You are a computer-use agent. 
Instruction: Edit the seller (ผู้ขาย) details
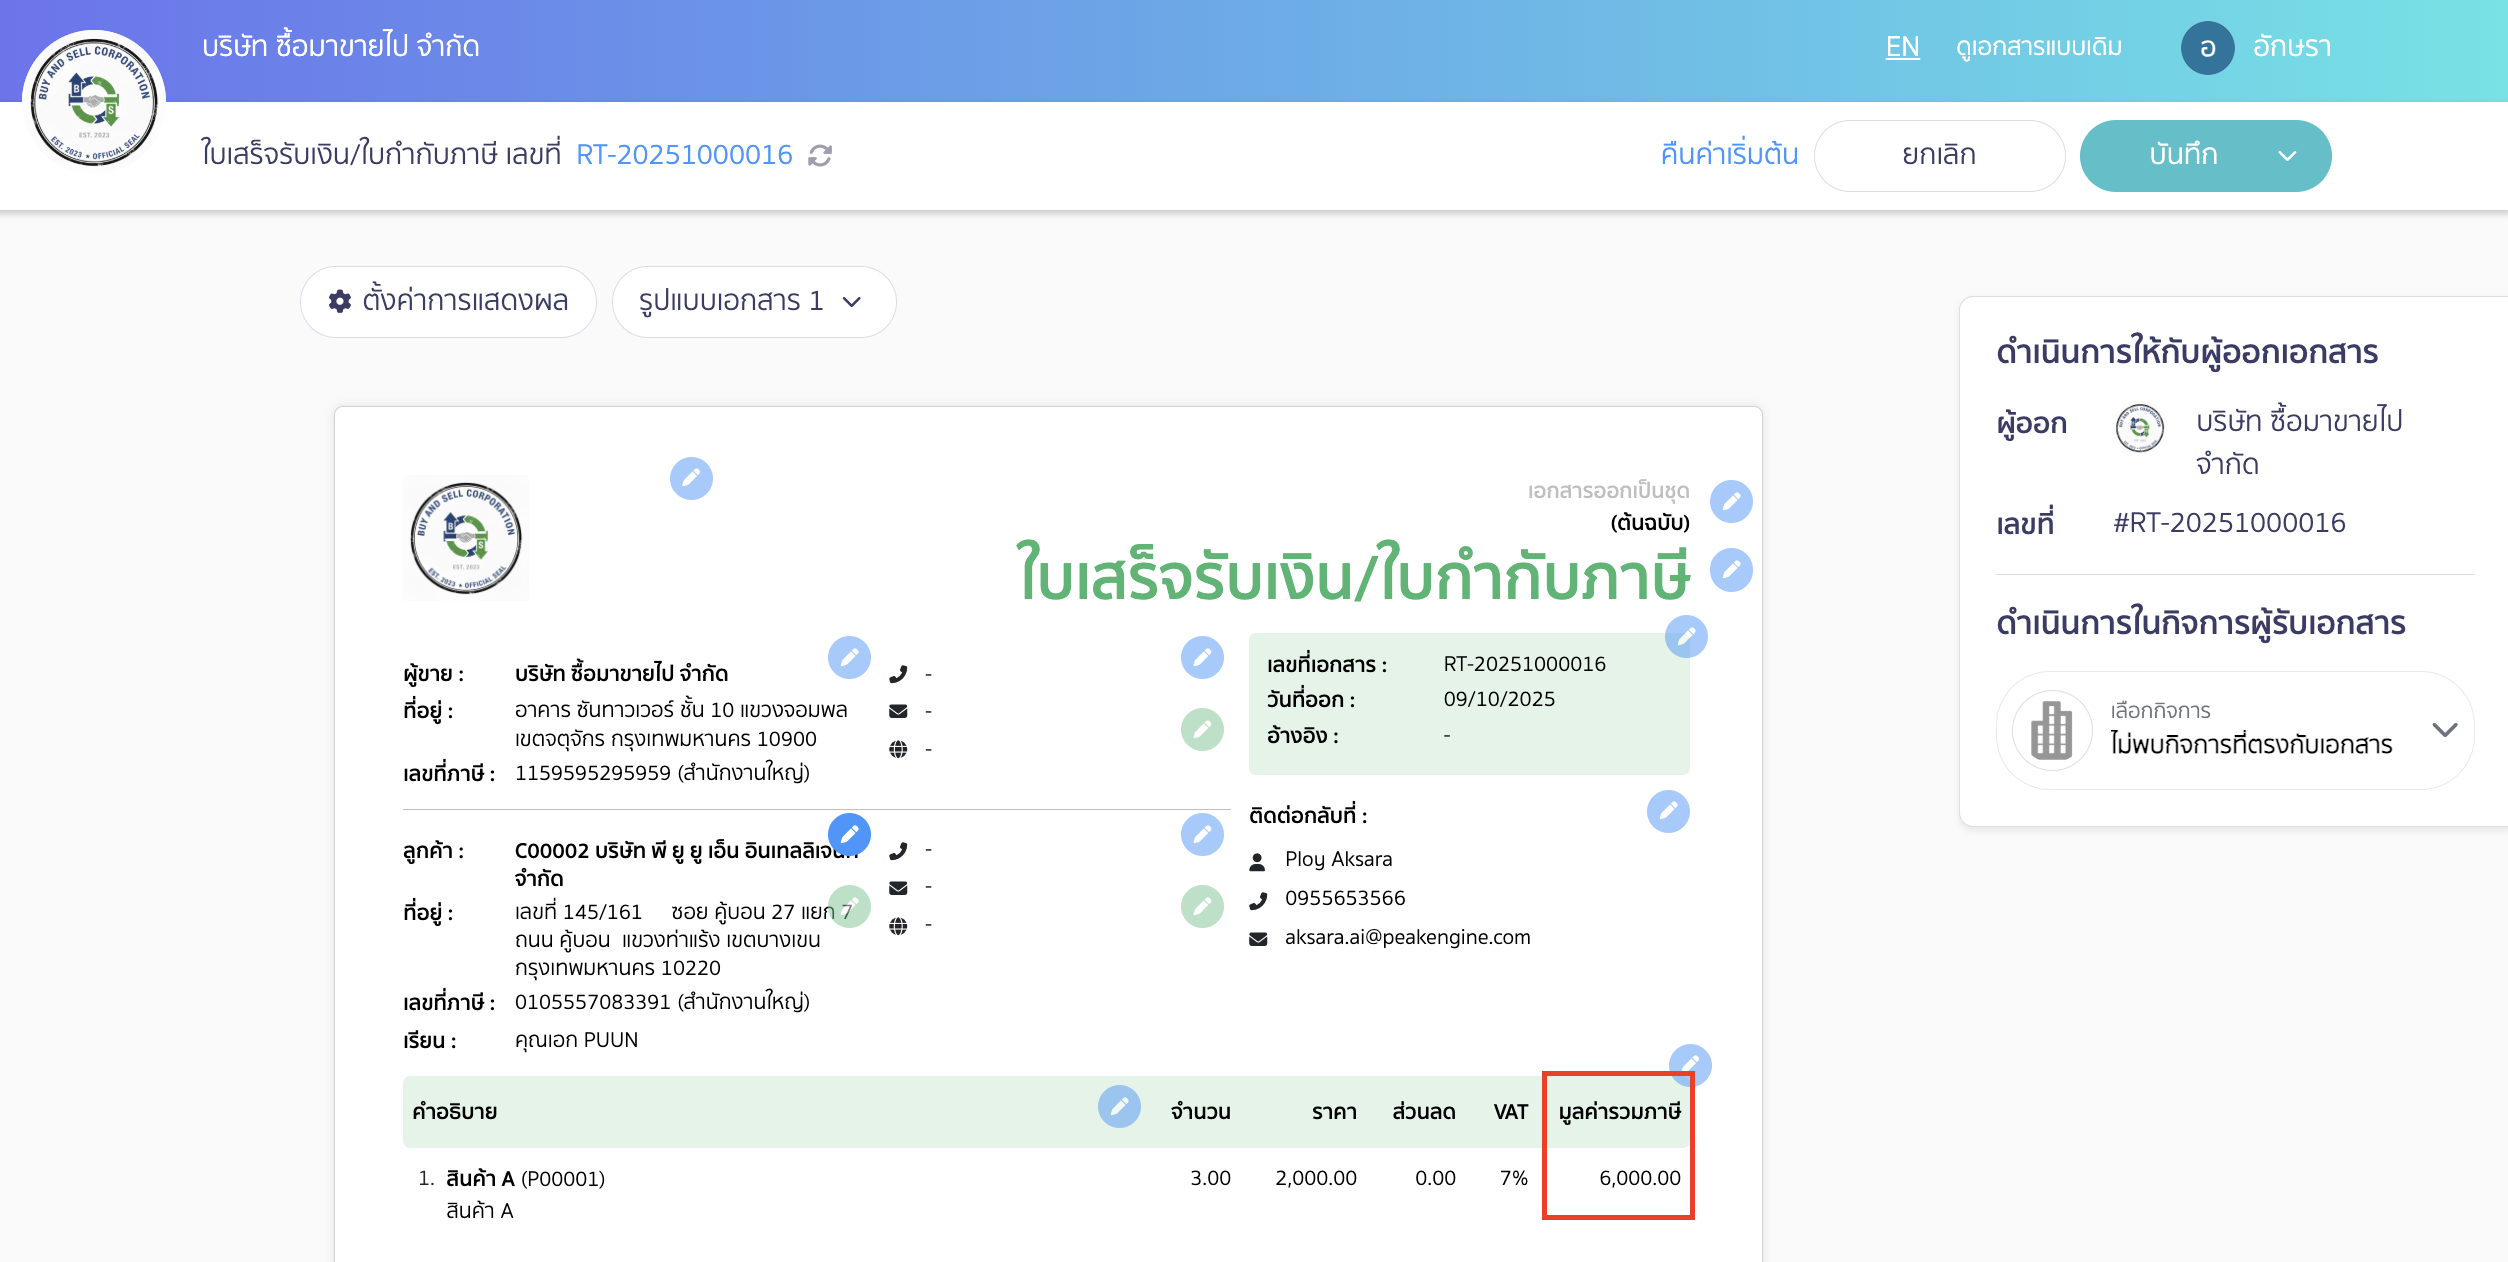click(x=849, y=658)
